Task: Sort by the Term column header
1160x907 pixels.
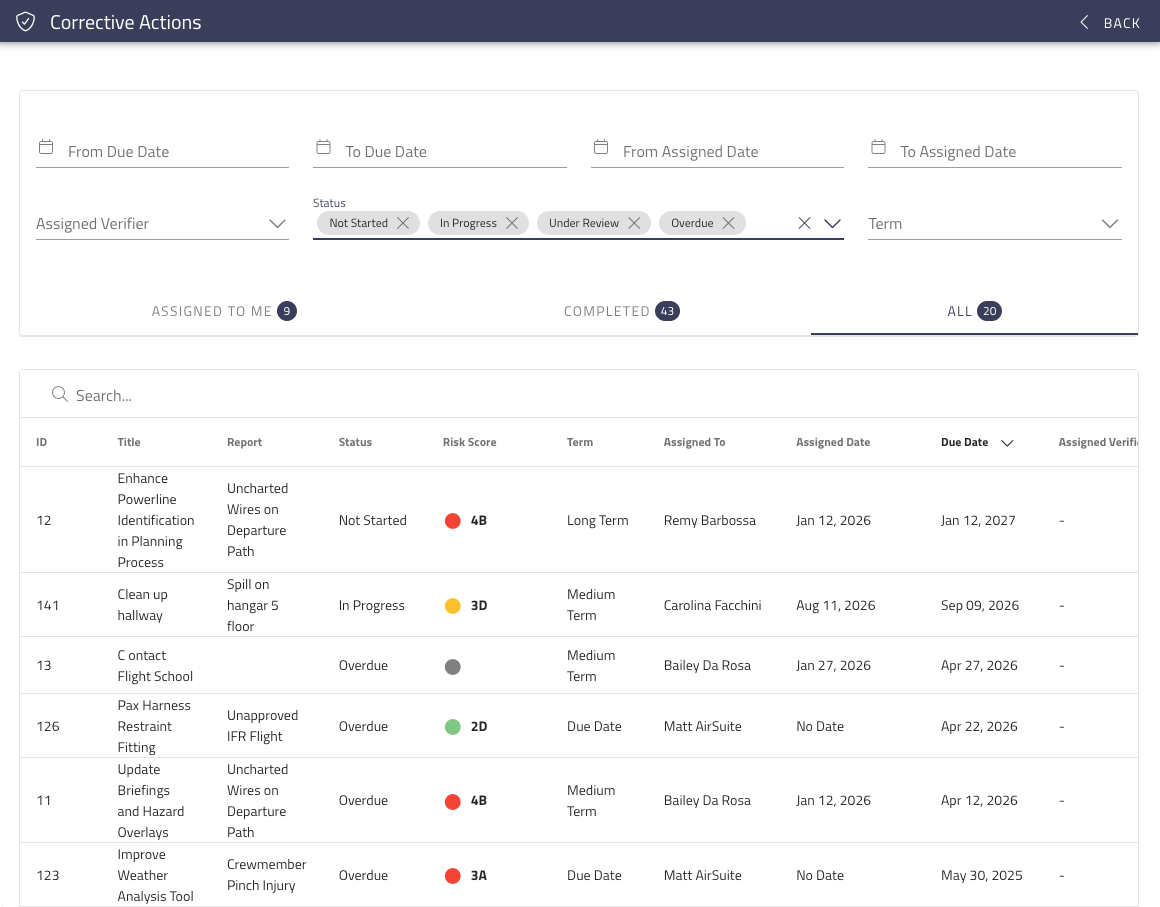Action: point(580,442)
